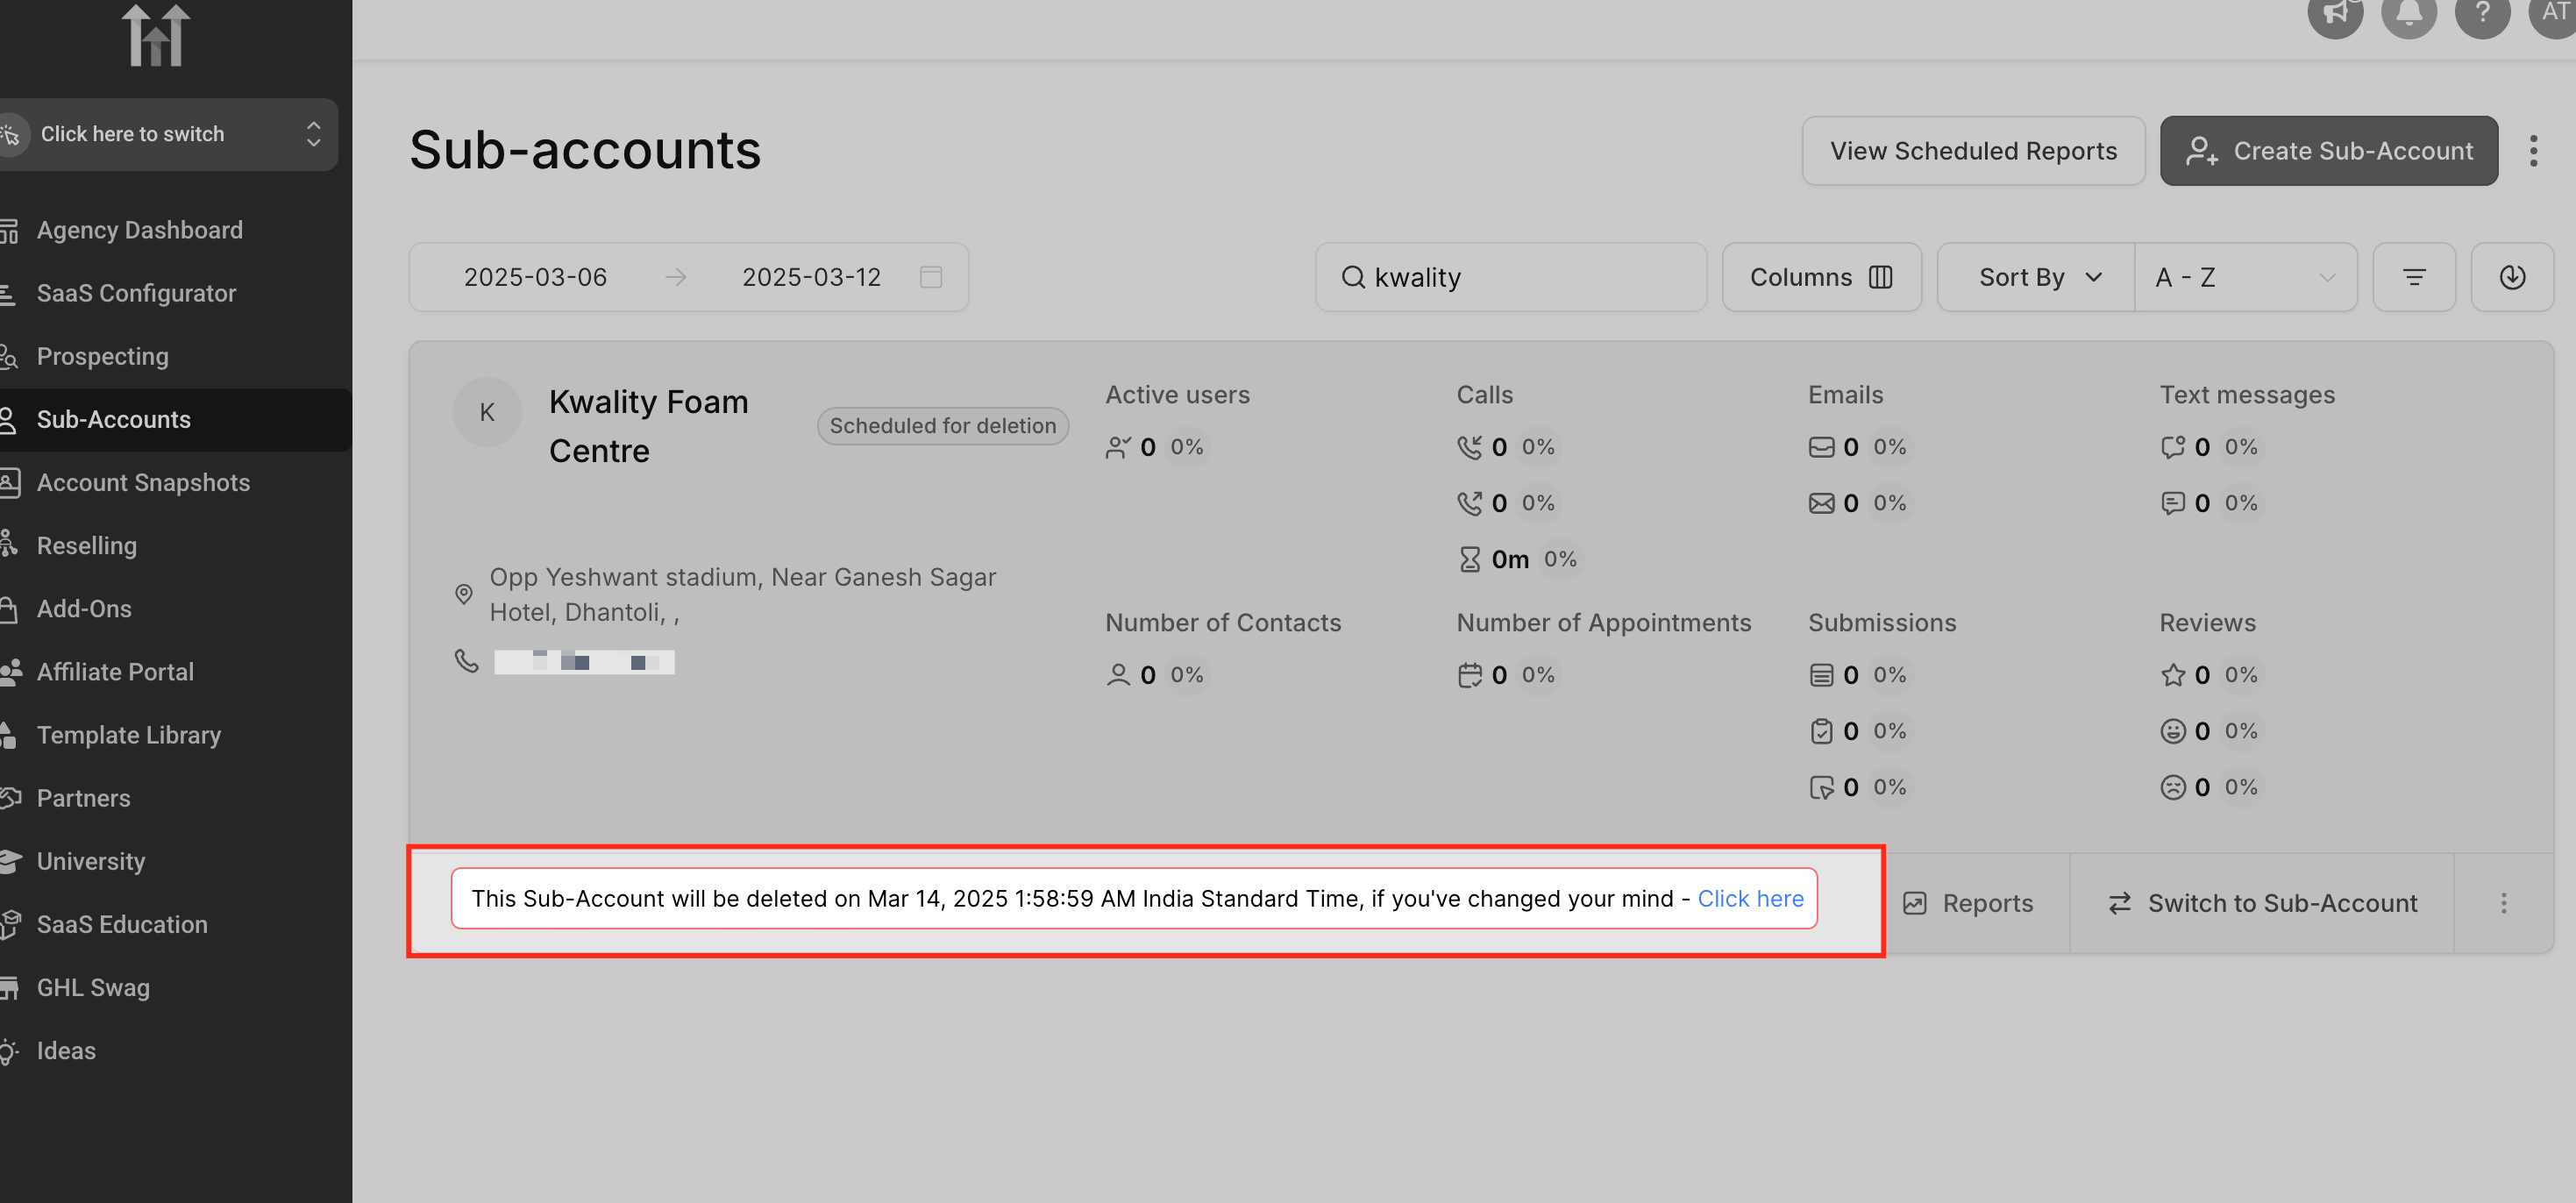Open the three-dot menu beside Create Sub-Account
The width and height of the screenshot is (2576, 1203).
(2532, 151)
